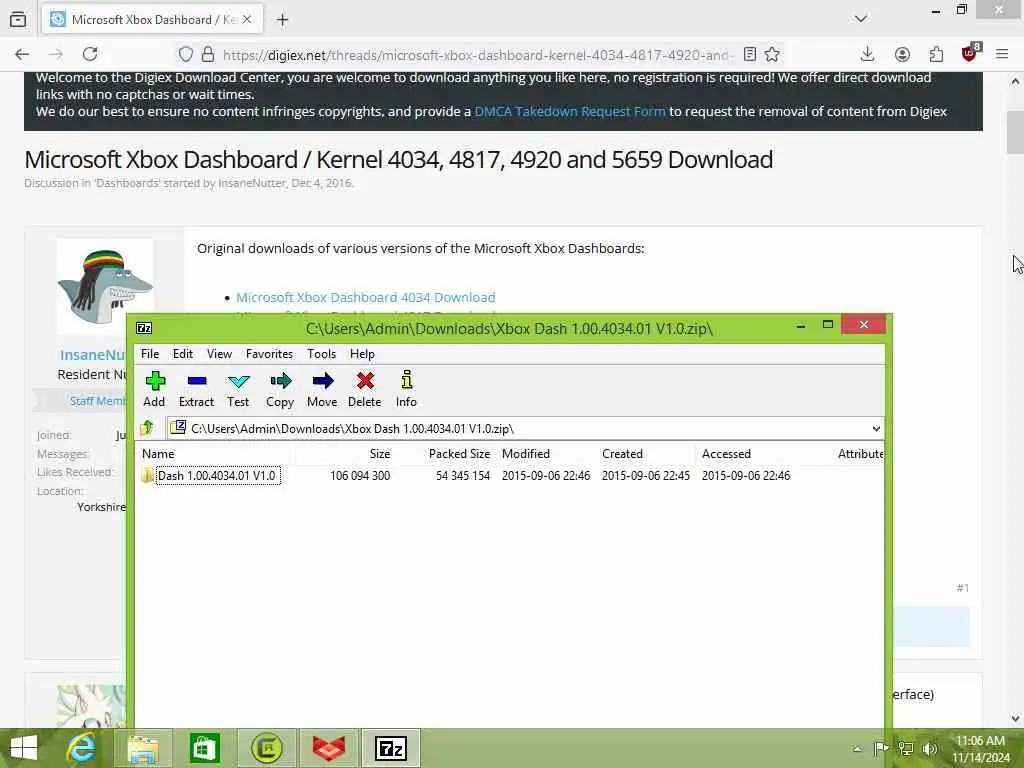Open the DMCA Takedown Request Form link
1024x768 pixels.
click(x=569, y=111)
